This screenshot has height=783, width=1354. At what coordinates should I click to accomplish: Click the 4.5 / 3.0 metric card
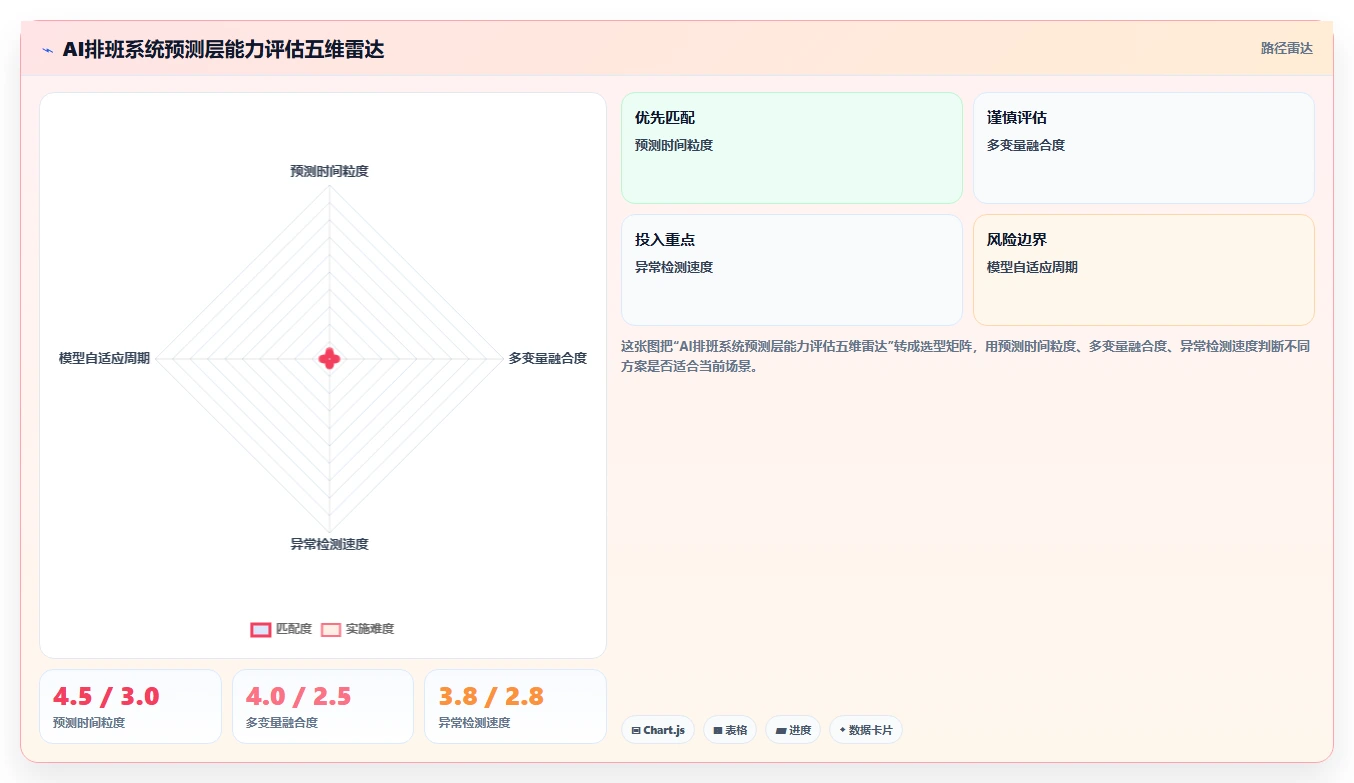(x=130, y=707)
